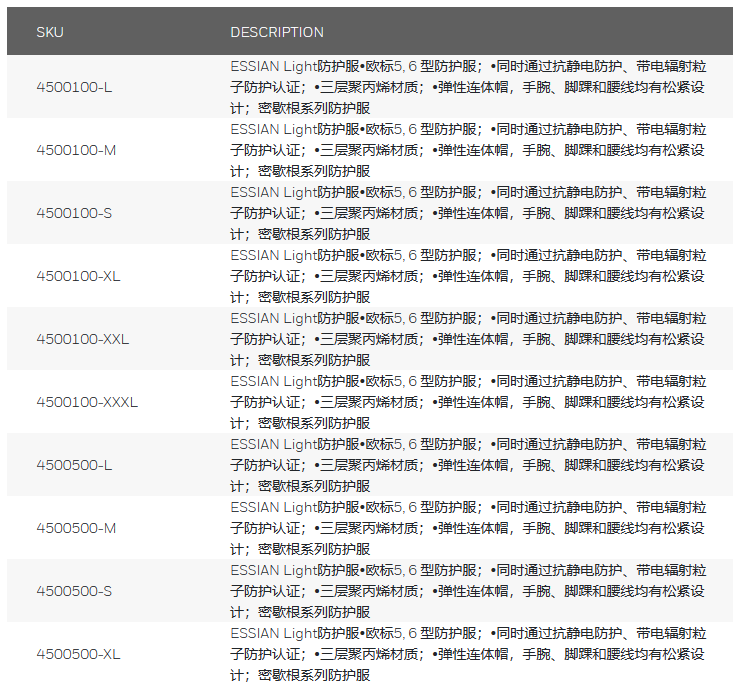Select SKU cell 4500500-XL

point(78,654)
